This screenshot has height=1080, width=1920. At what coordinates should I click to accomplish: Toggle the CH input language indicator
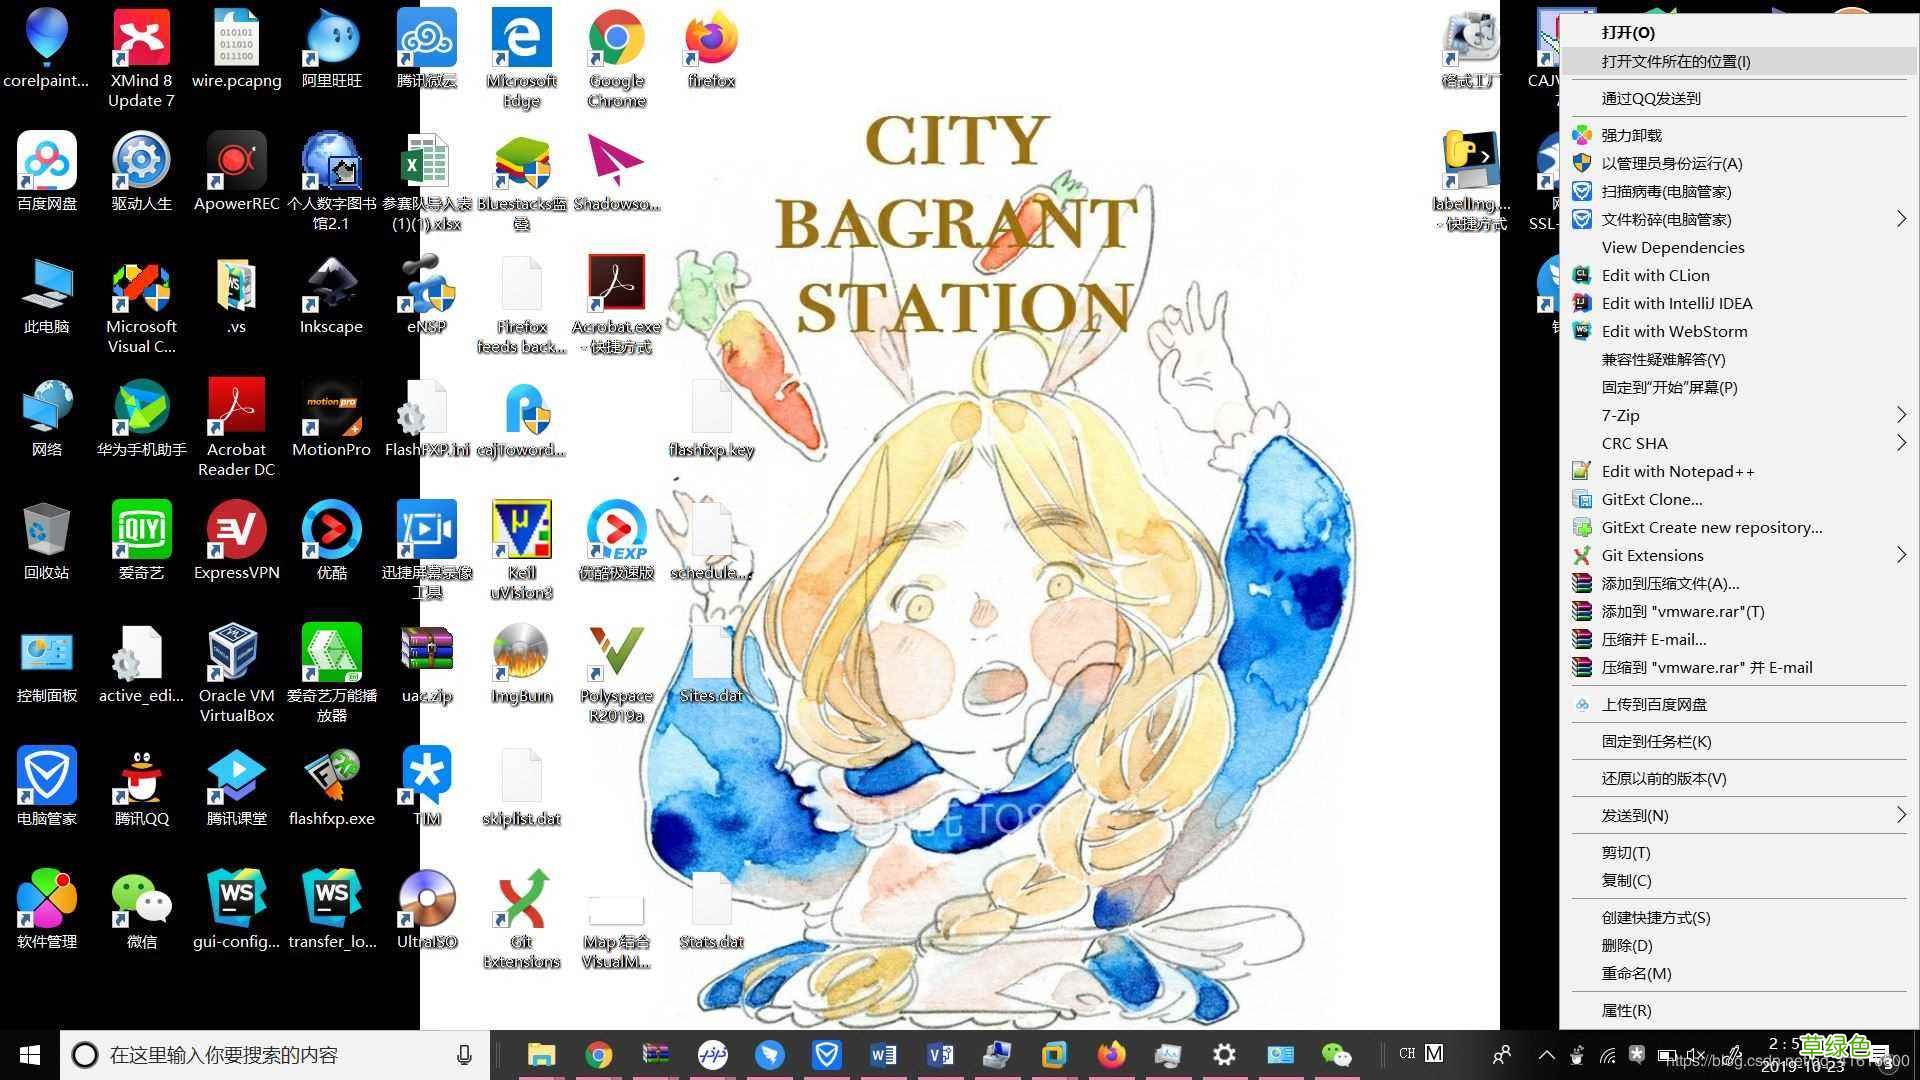pyautogui.click(x=1407, y=1053)
